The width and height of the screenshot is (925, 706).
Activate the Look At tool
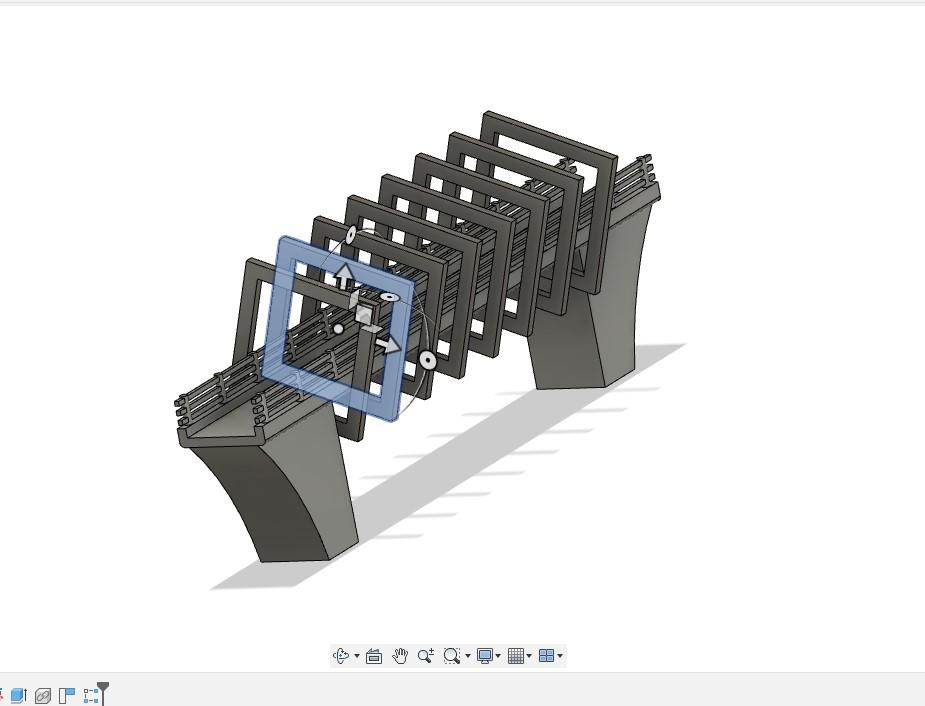tap(373, 655)
